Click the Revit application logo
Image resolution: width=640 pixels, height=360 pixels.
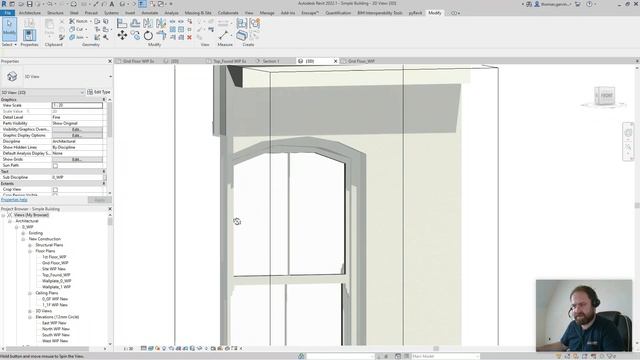click(4, 4)
